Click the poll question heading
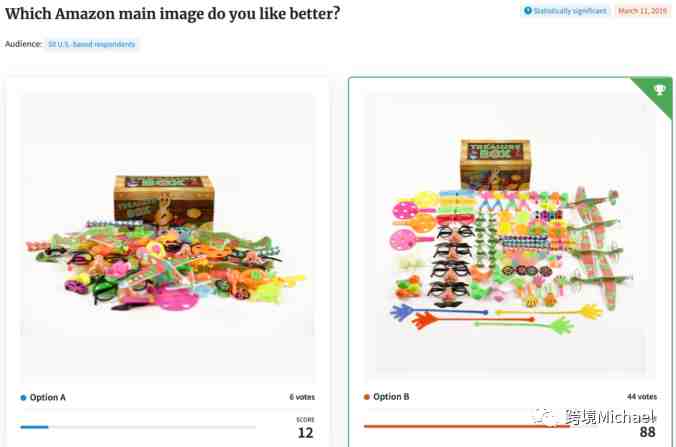The image size is (676, 447). click(x=172, y=13)
